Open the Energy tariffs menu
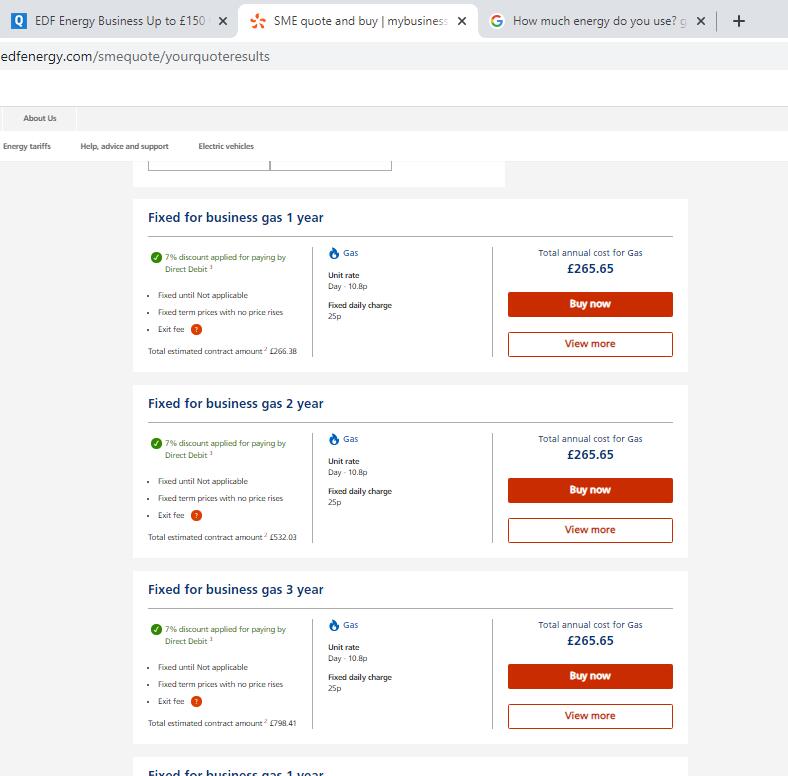Image resolution: width=788 pixels, height=776 pixels. click(x=27, y=146)
